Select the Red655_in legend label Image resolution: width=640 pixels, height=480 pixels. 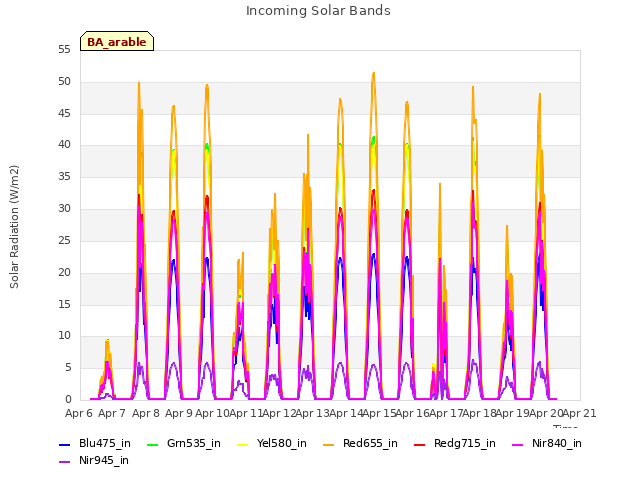pos(370,444)
